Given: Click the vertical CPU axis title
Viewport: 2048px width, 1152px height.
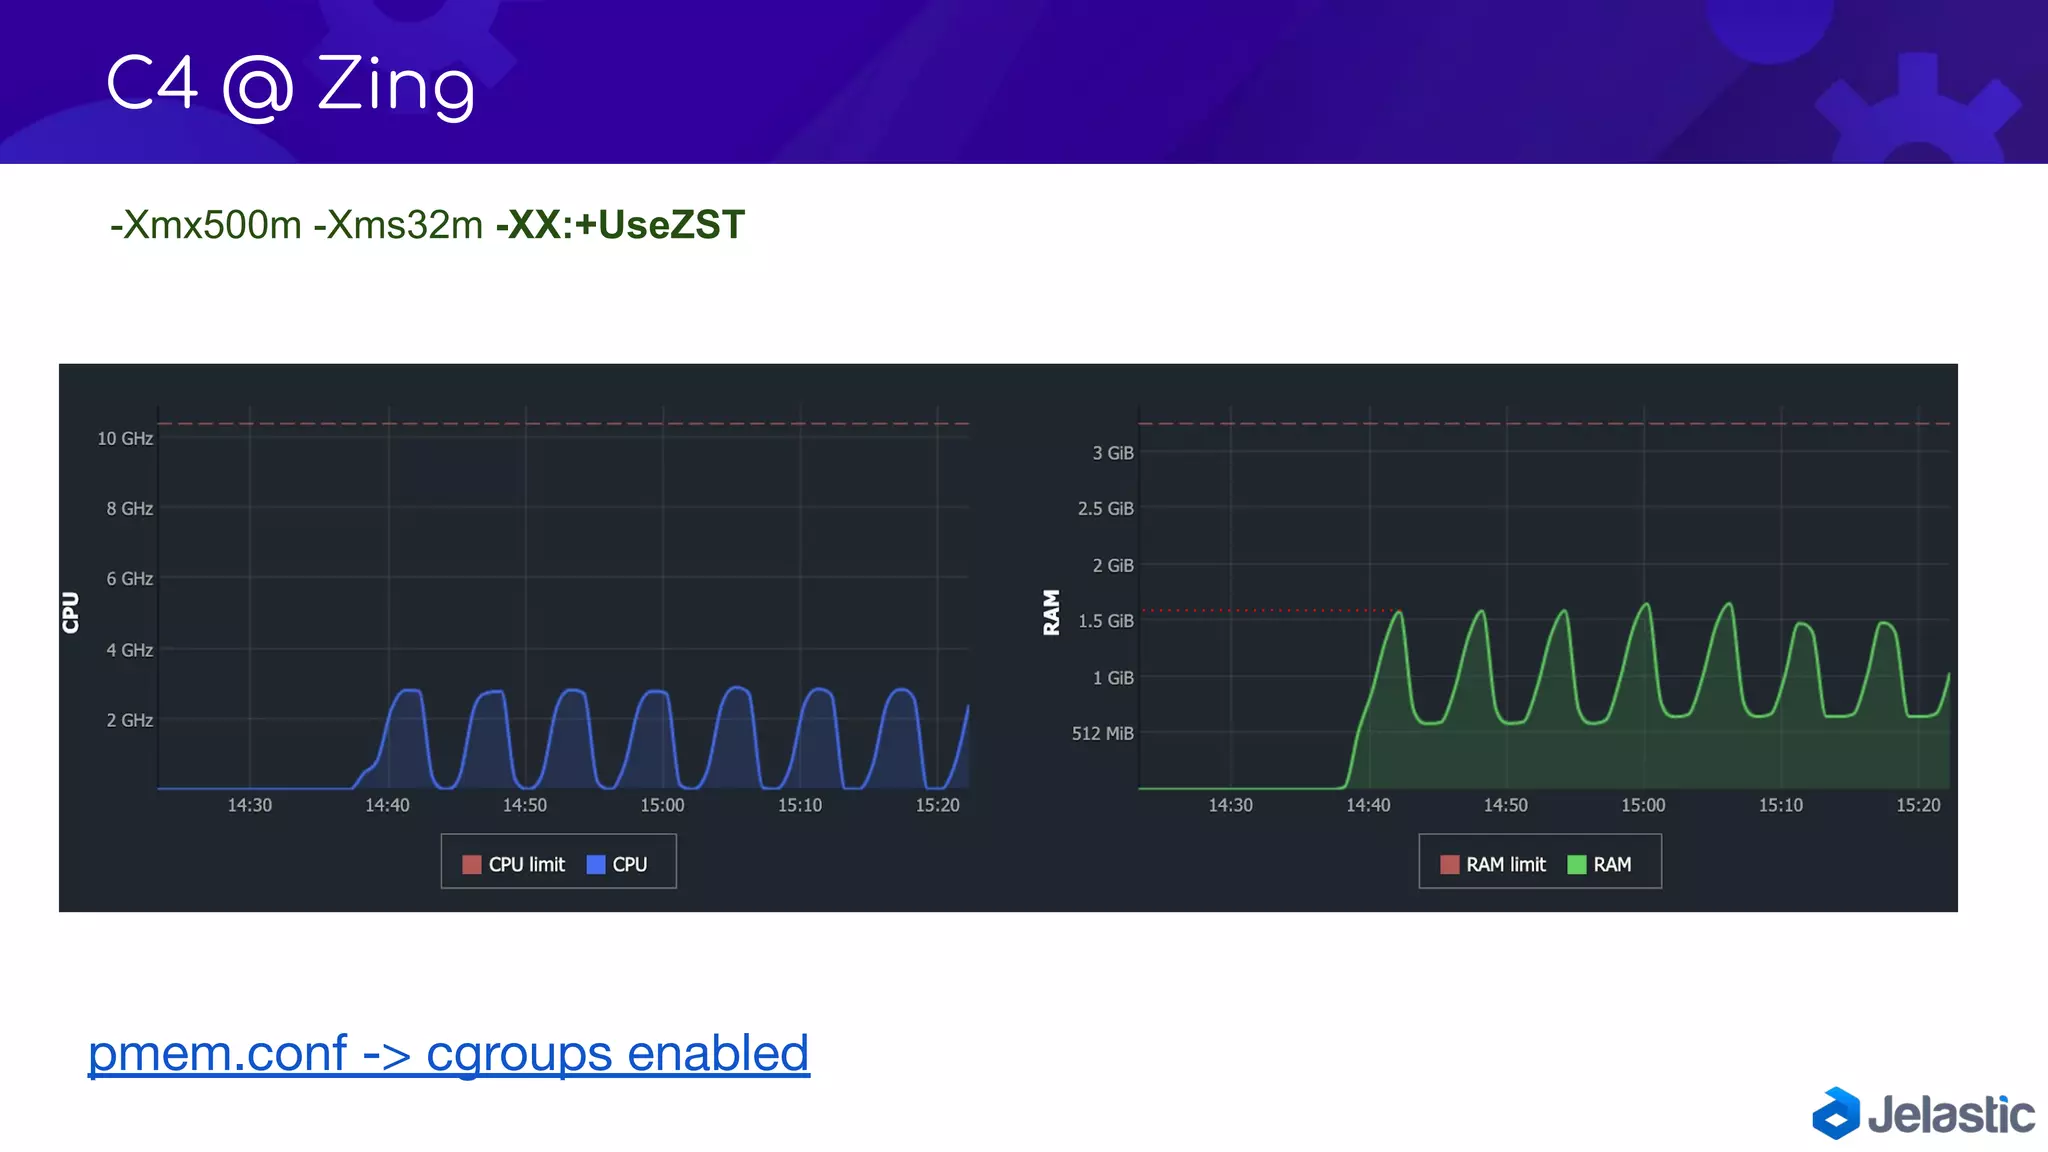Looking at the screenshot, I should coord(71,613).
